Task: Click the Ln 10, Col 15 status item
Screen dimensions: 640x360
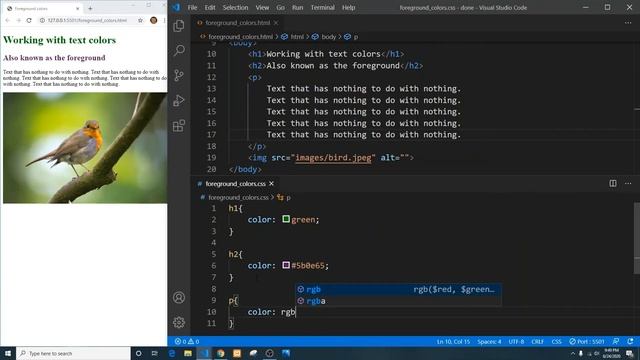Action: click(453, 341)
